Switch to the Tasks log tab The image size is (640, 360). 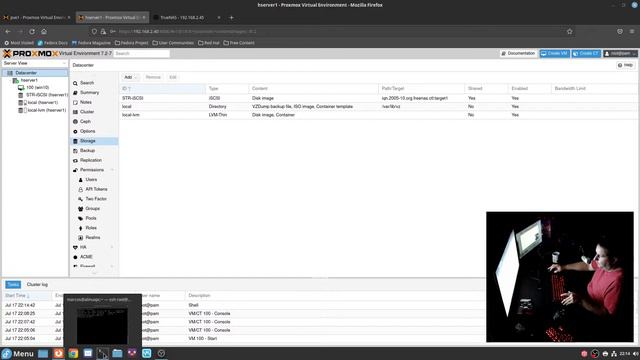click(13, 284)
